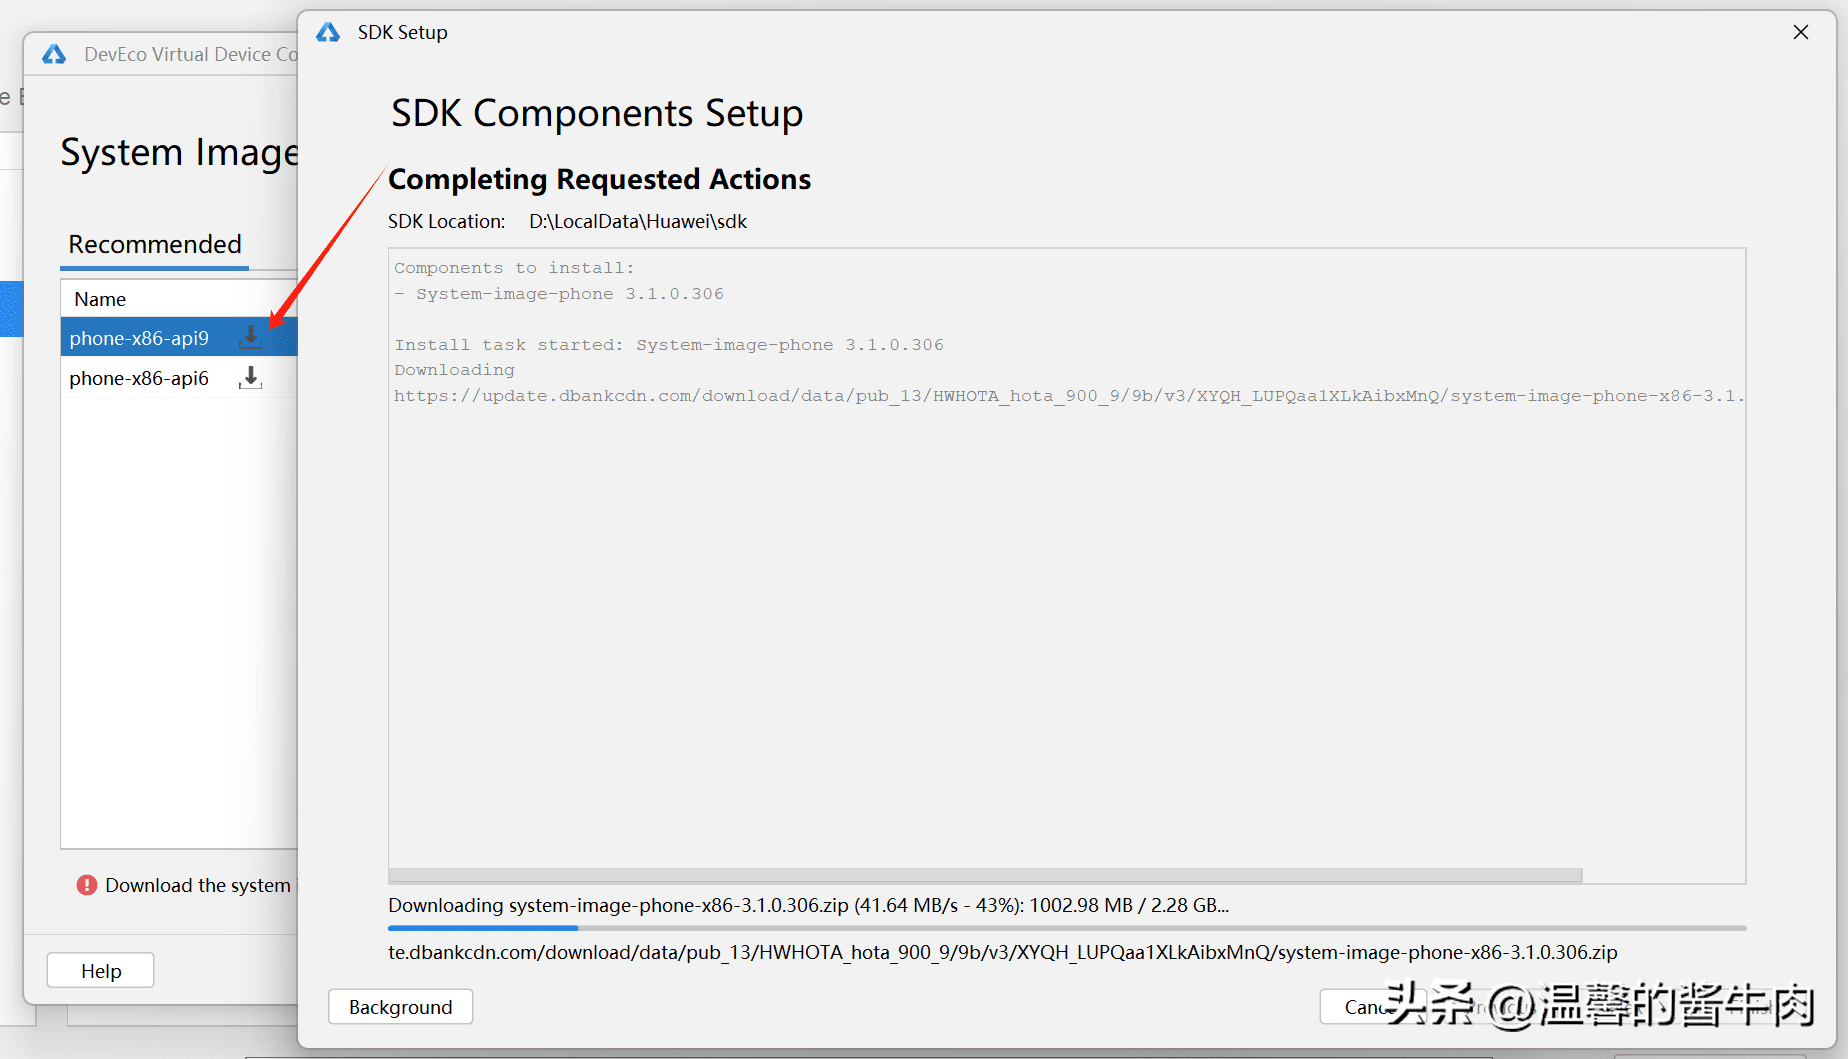1848x1059 pixels.
Task: Click the blue download progress bar
Action: point(483,929)
